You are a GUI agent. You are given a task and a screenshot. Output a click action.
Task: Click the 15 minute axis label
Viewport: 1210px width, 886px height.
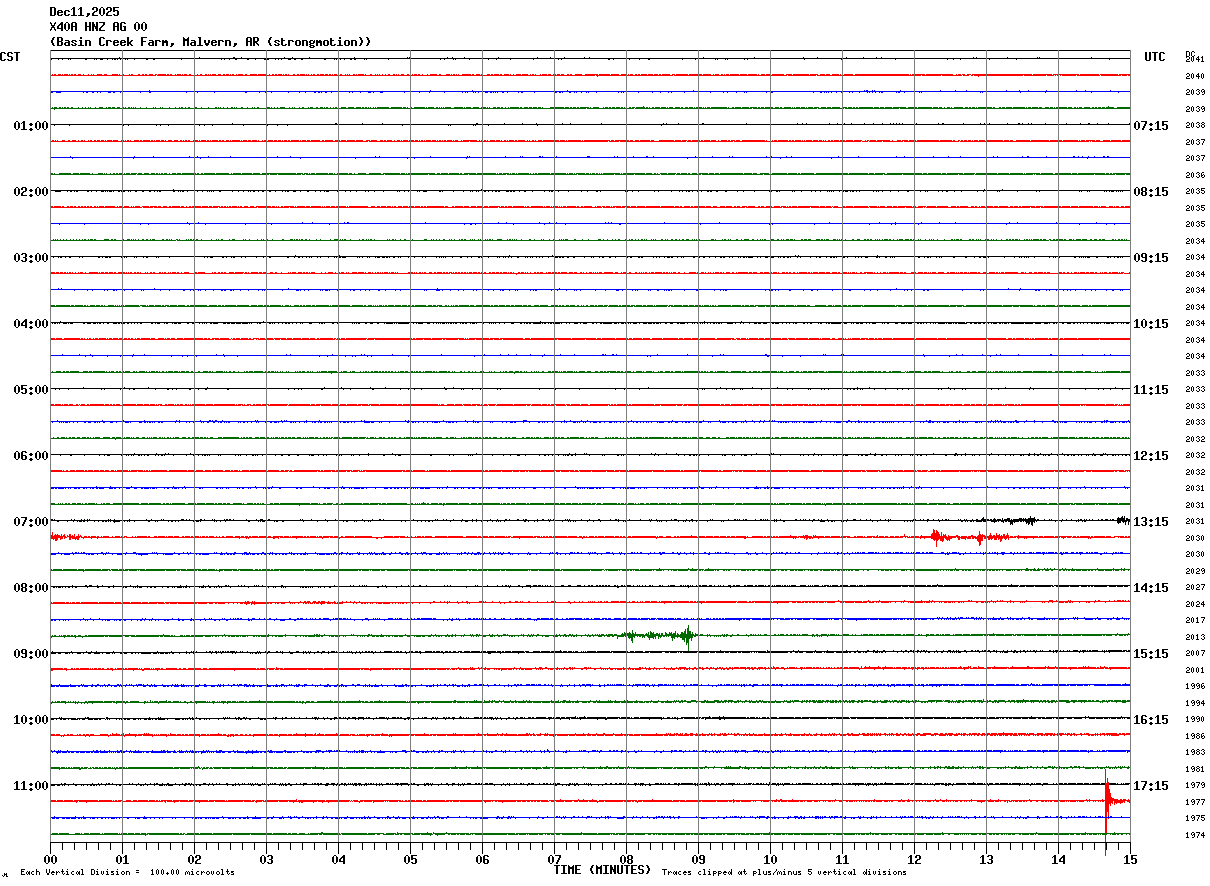coord(1130,859)
